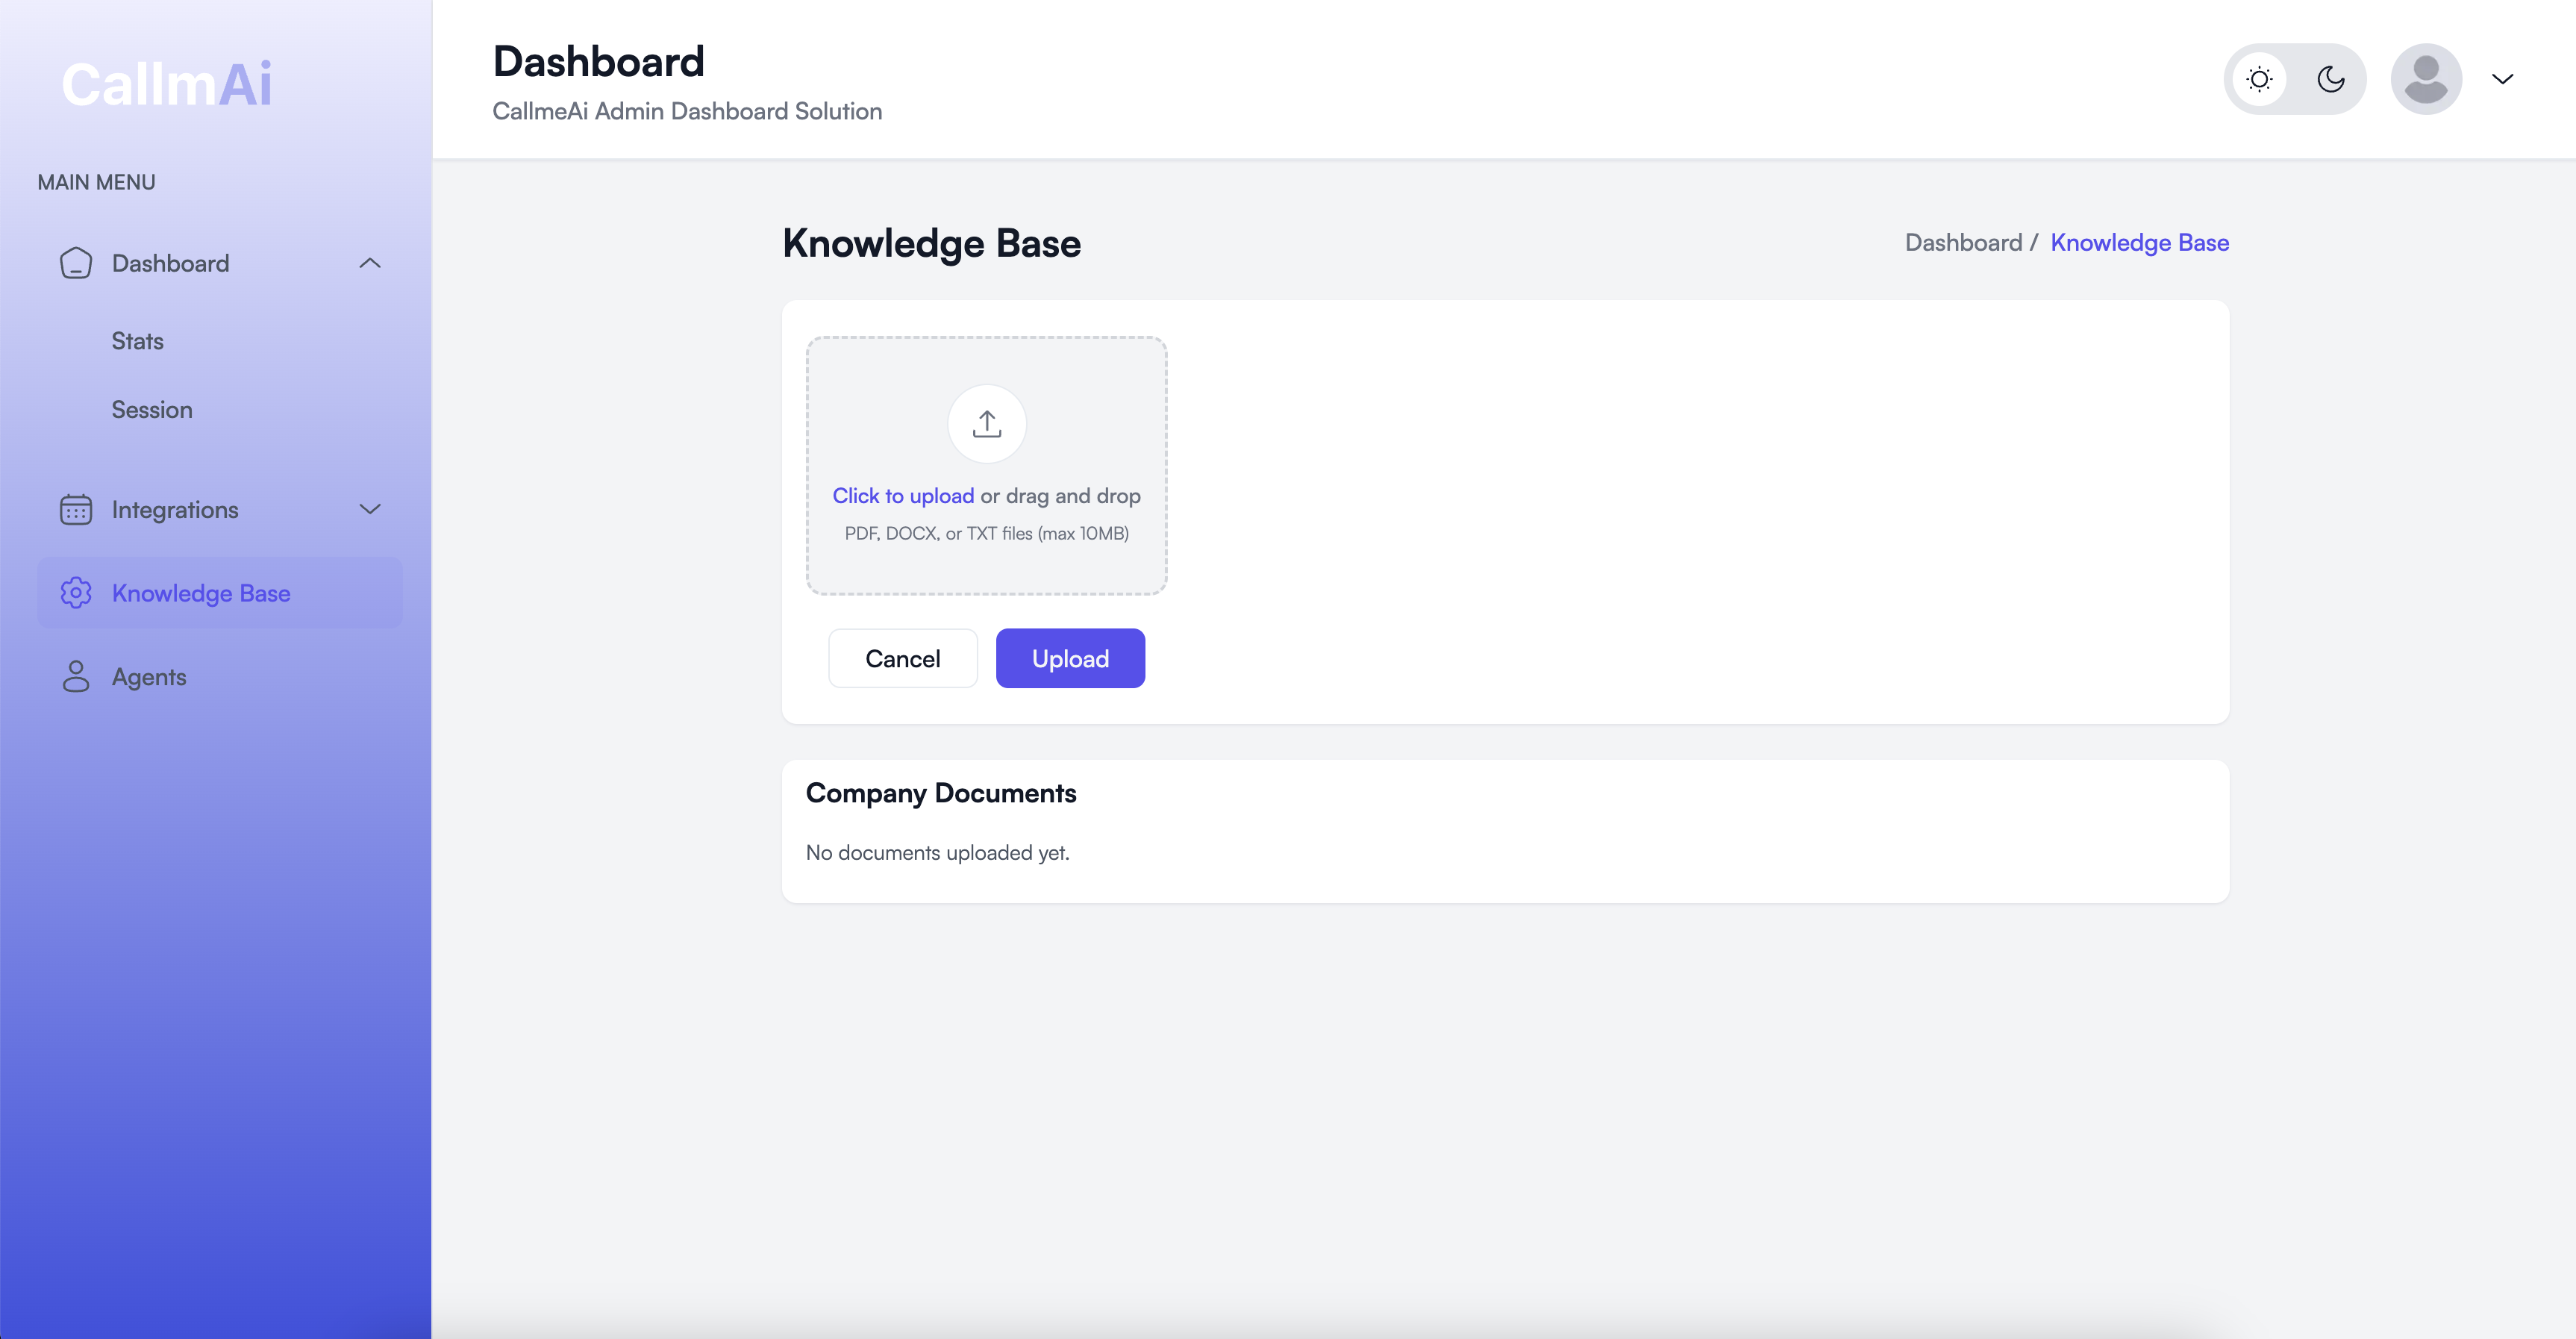Expand the Integrations menu using its chevron
The image size is (2576, 1339).
pos(370,509)
